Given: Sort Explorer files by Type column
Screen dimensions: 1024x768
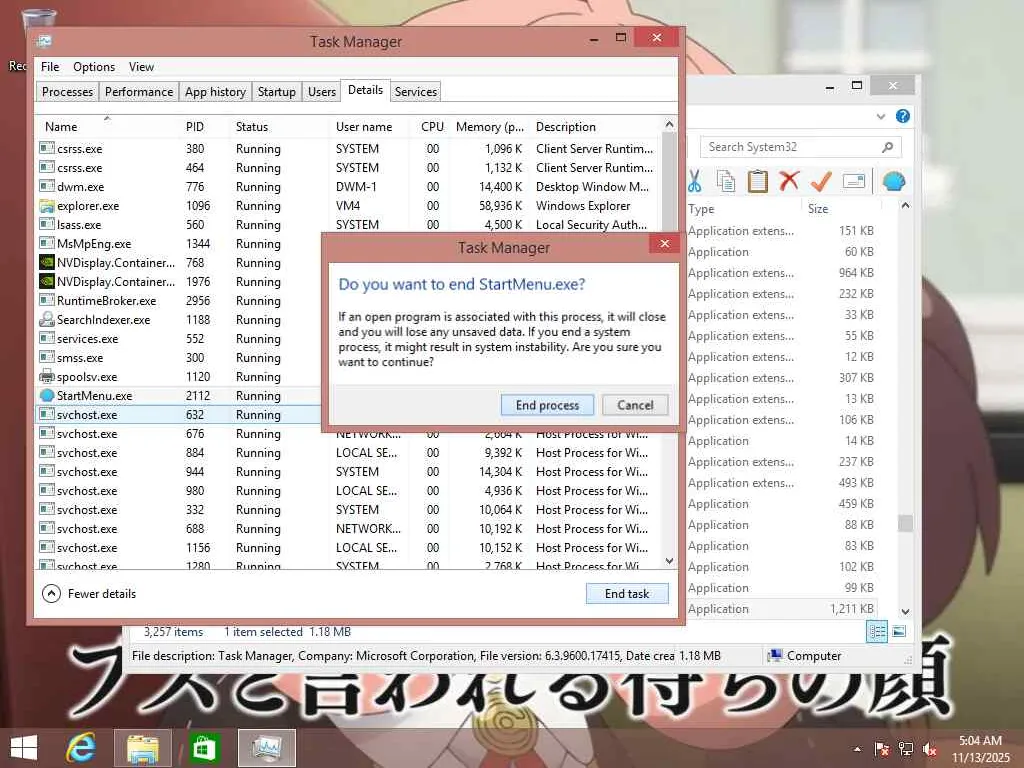Looking at the screenshot, I should pos(743,209).
